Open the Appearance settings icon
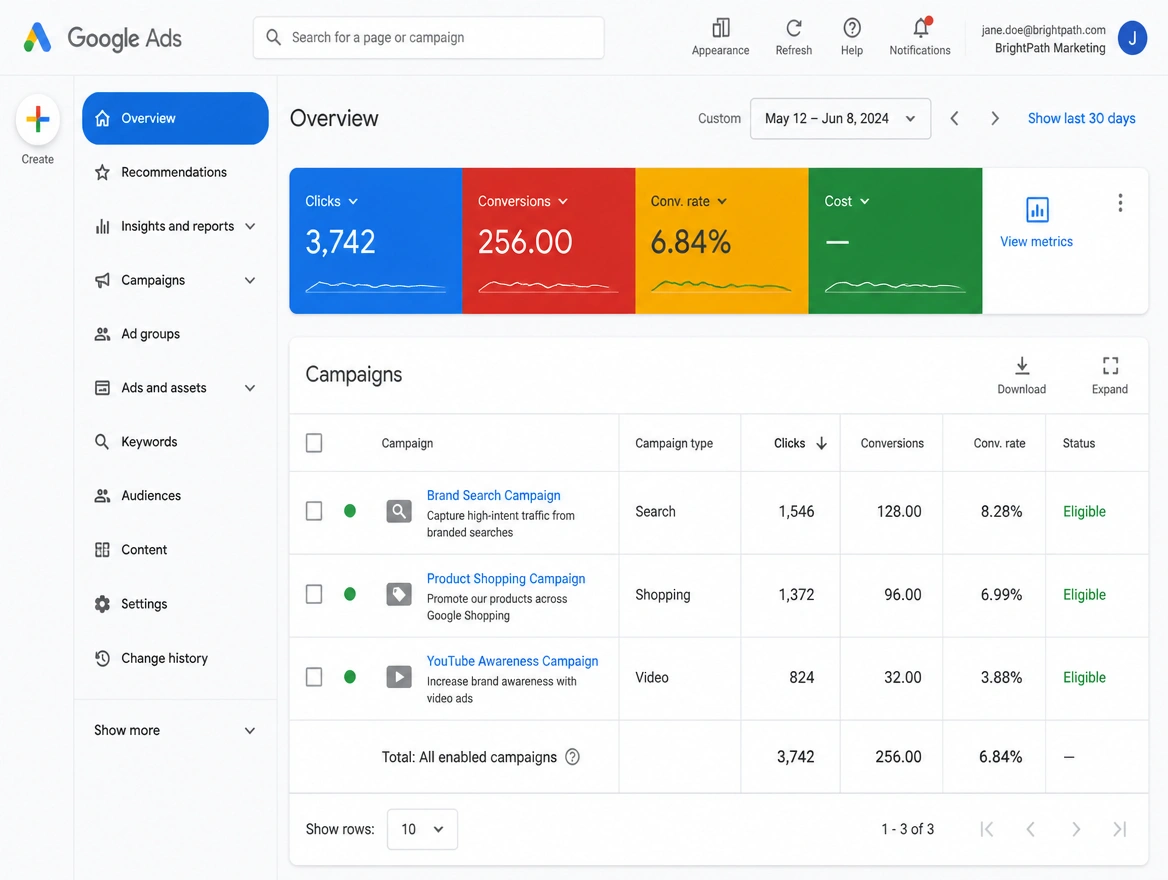Screen dimensions: 1168x880 point(720,28)
